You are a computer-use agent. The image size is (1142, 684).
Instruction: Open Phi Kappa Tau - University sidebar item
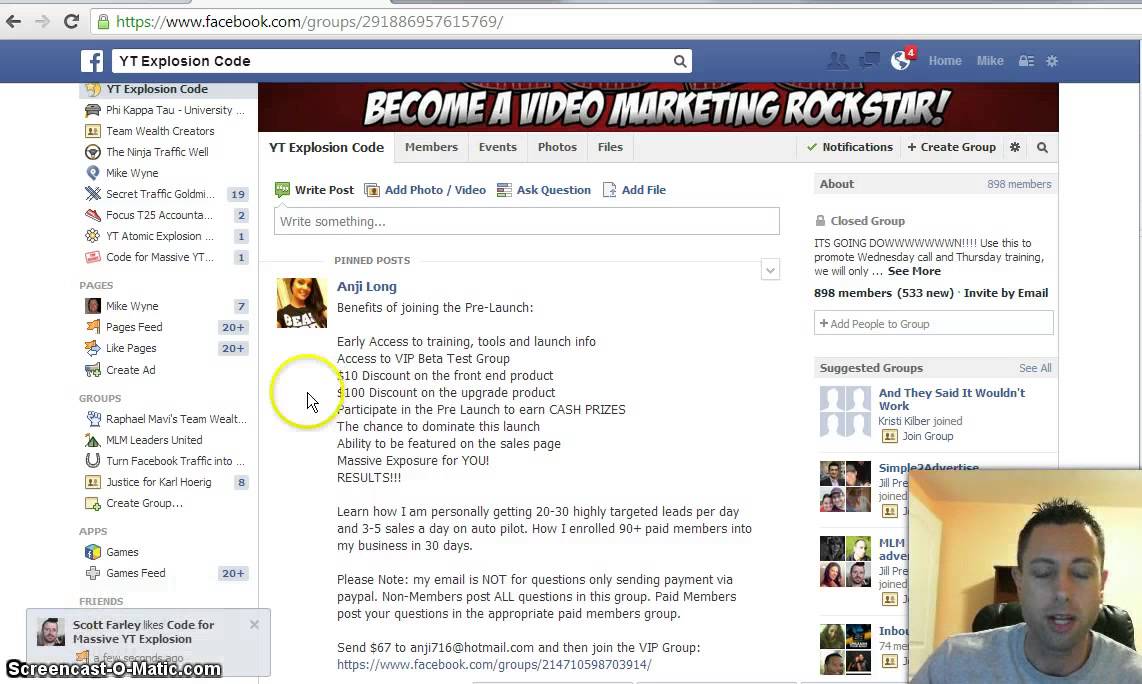(176, 110)
